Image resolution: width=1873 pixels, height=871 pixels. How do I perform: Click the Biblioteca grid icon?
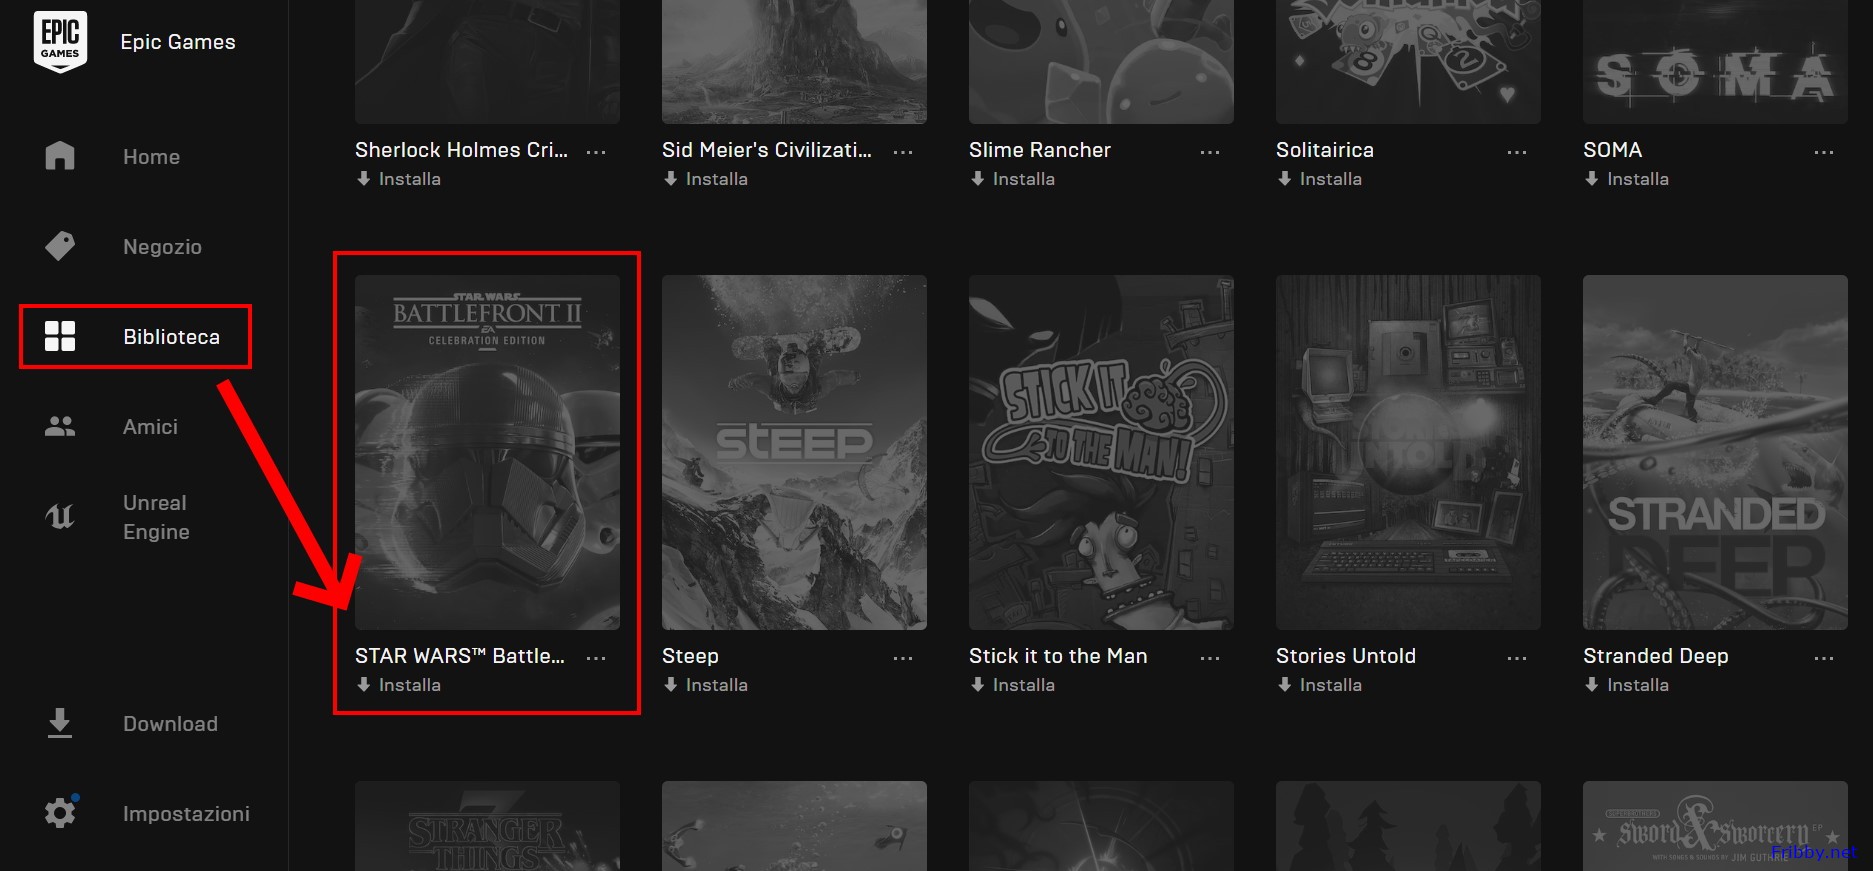tap(60, 336)
